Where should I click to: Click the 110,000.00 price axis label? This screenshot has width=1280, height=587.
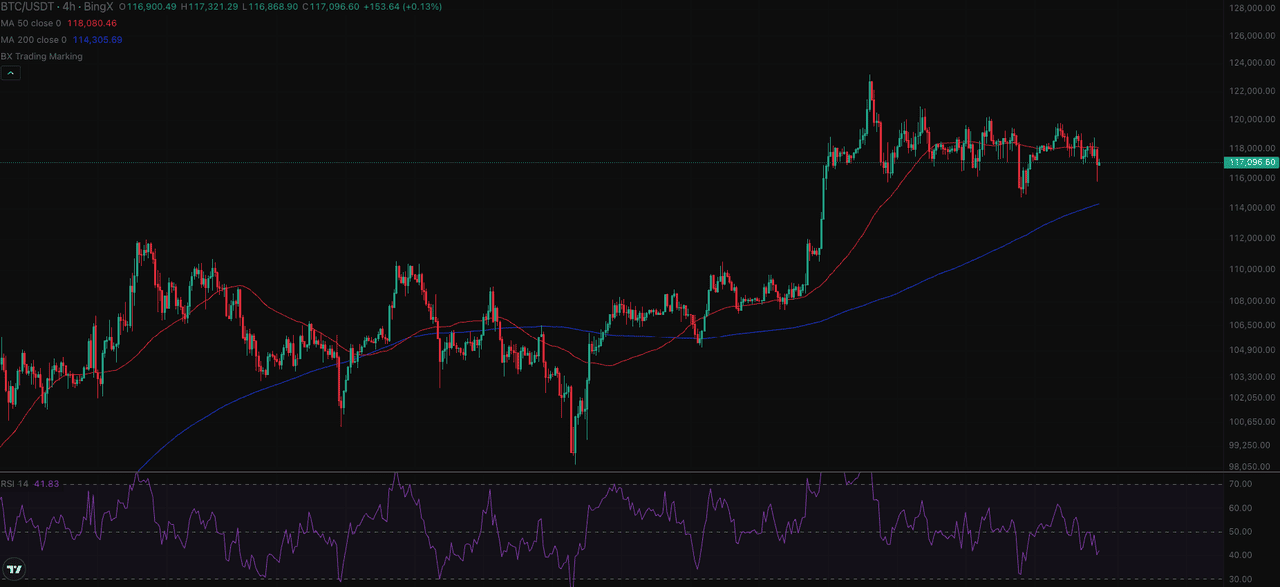(1252, 269)
